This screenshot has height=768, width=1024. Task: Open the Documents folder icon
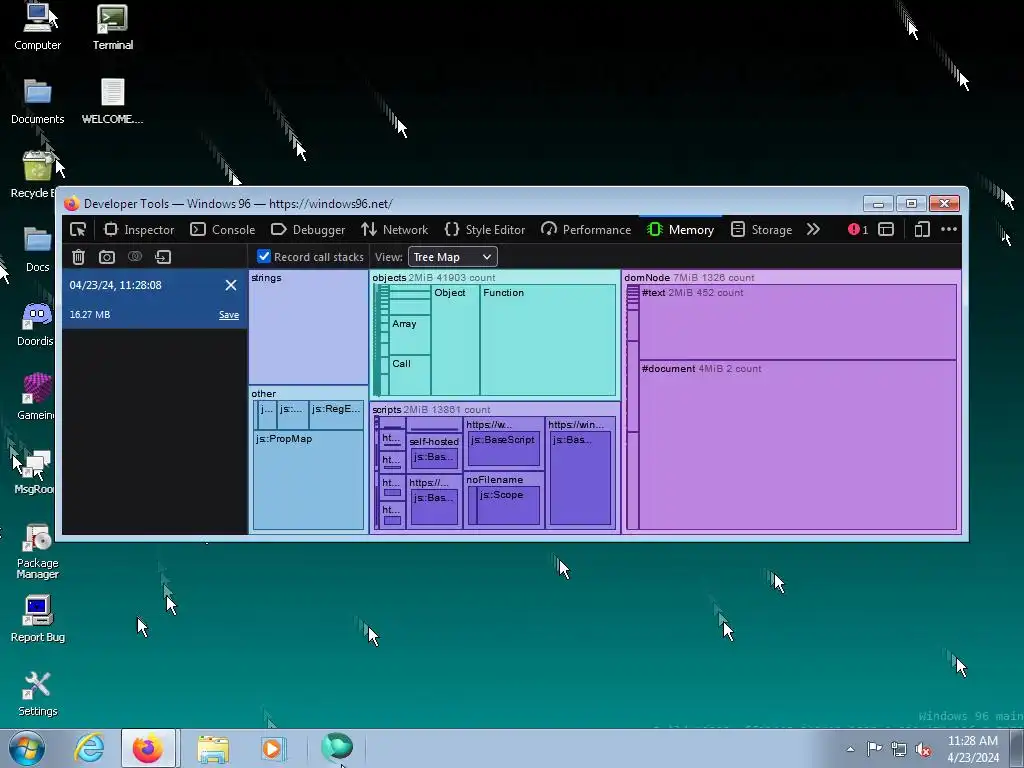37,102
